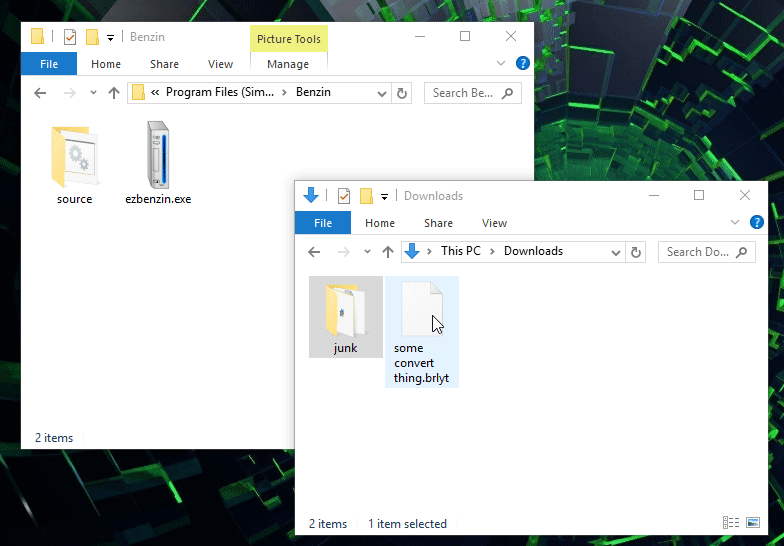Expand the hidden path chevron in Benzin address bar
Image resolution: width=784 pixels, height=546 pixels.
pyautogui.click(x=155, y=92)
